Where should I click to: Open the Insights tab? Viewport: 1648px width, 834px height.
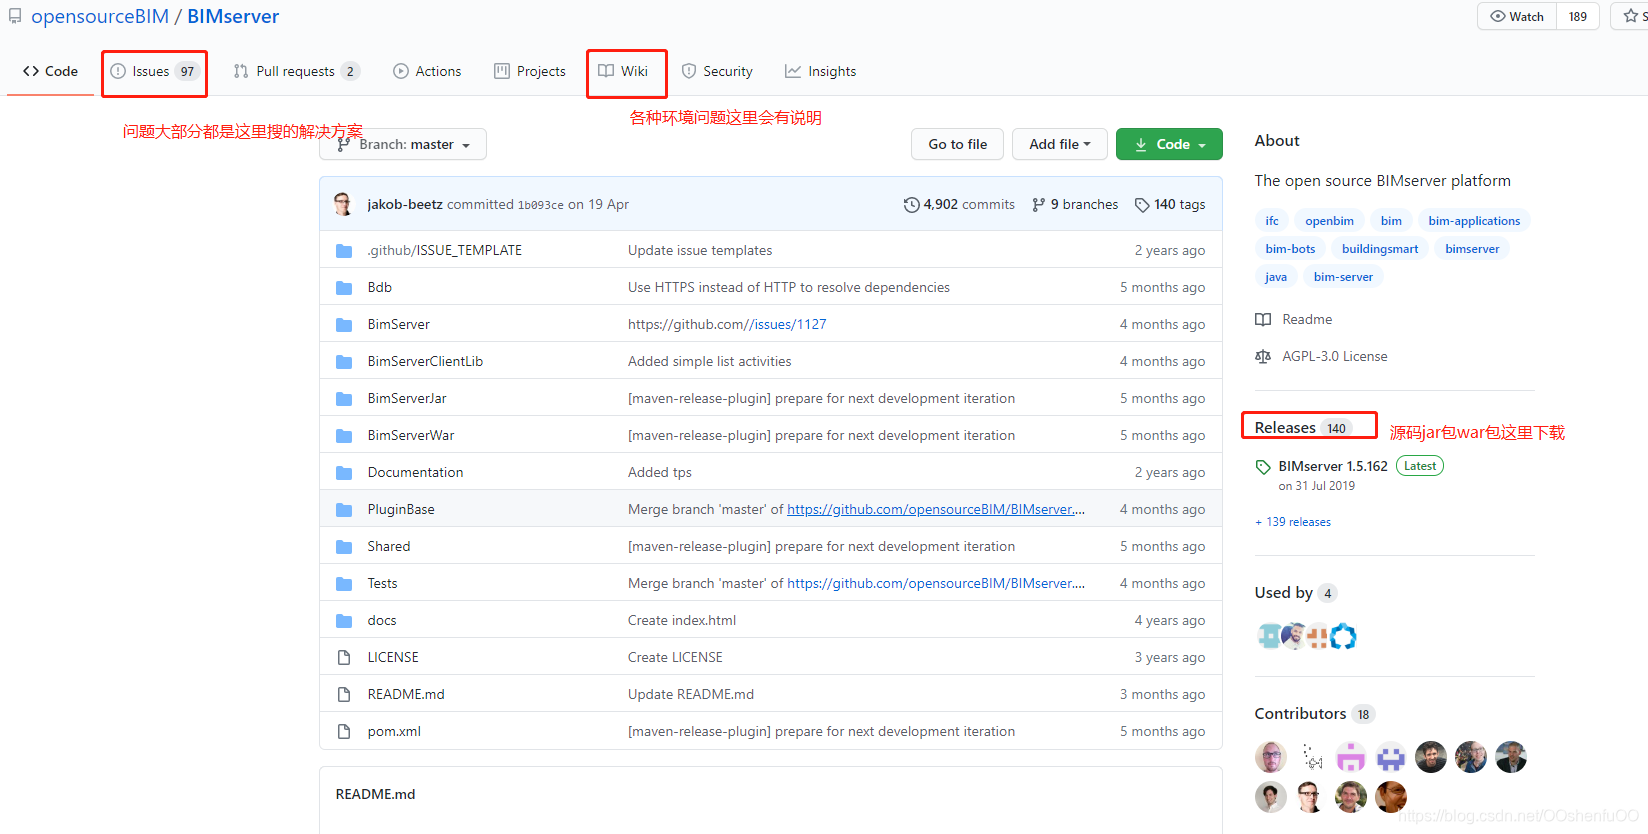(820, 71)
